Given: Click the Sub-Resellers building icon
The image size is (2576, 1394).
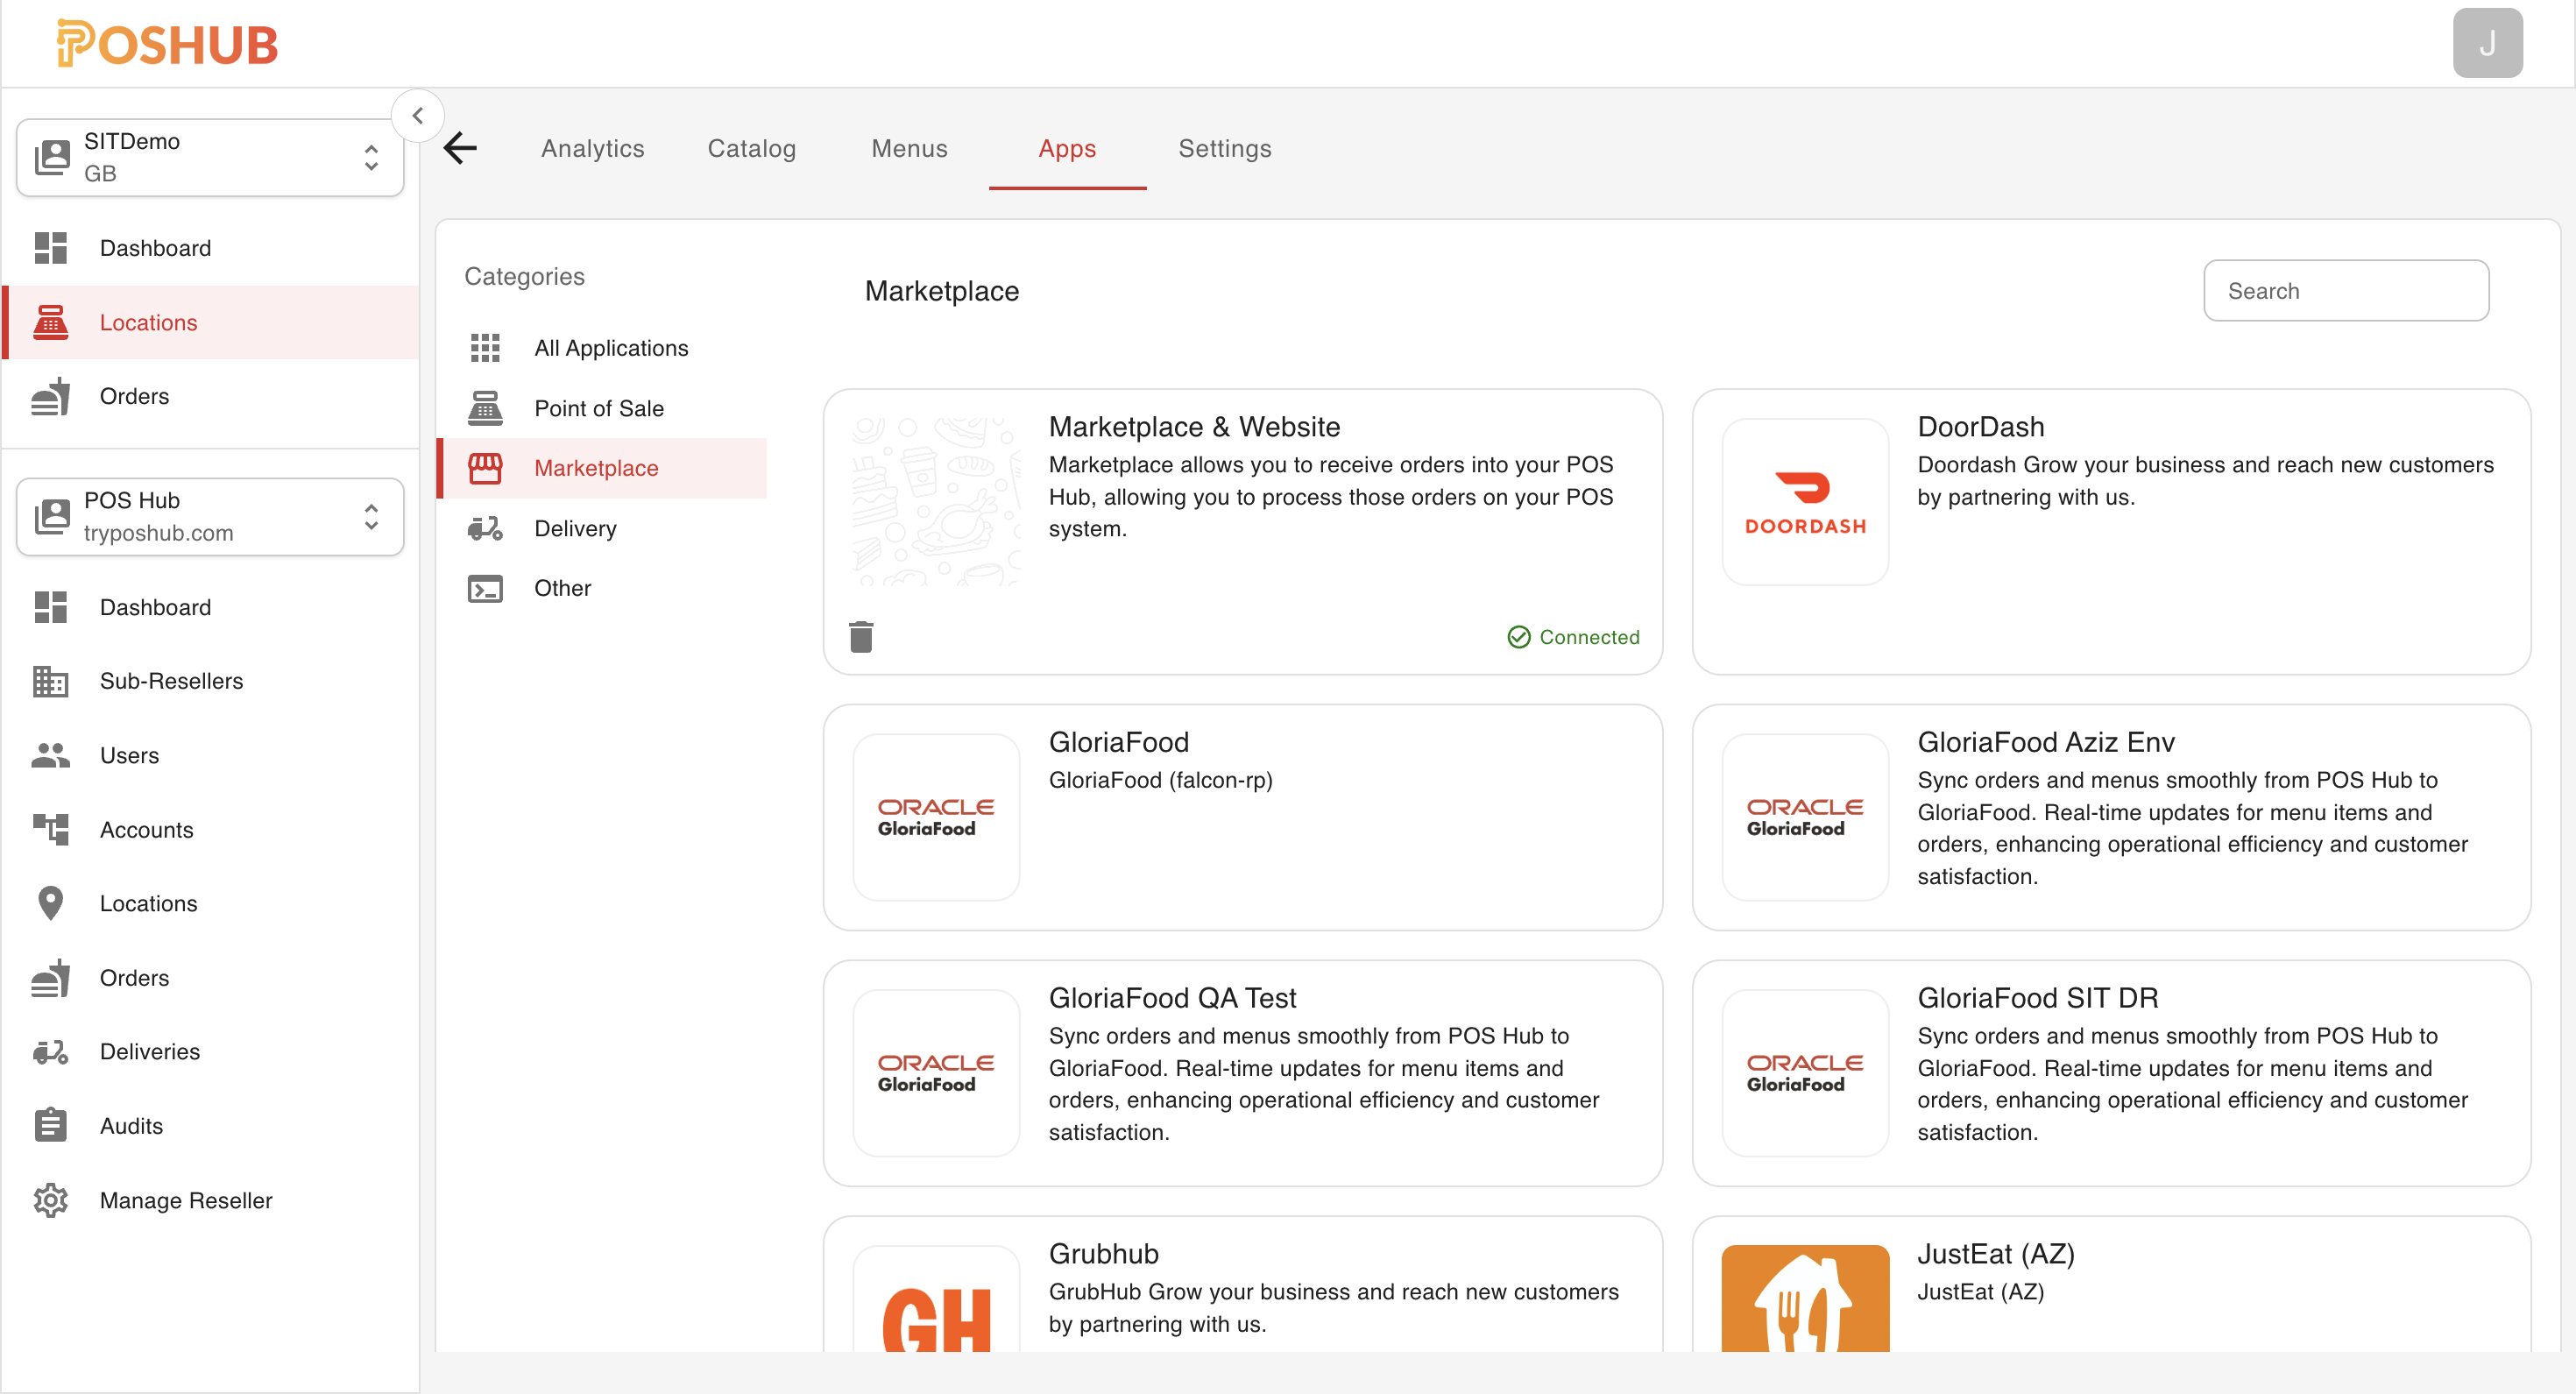Looking at the screenshot, I should 51,681.
